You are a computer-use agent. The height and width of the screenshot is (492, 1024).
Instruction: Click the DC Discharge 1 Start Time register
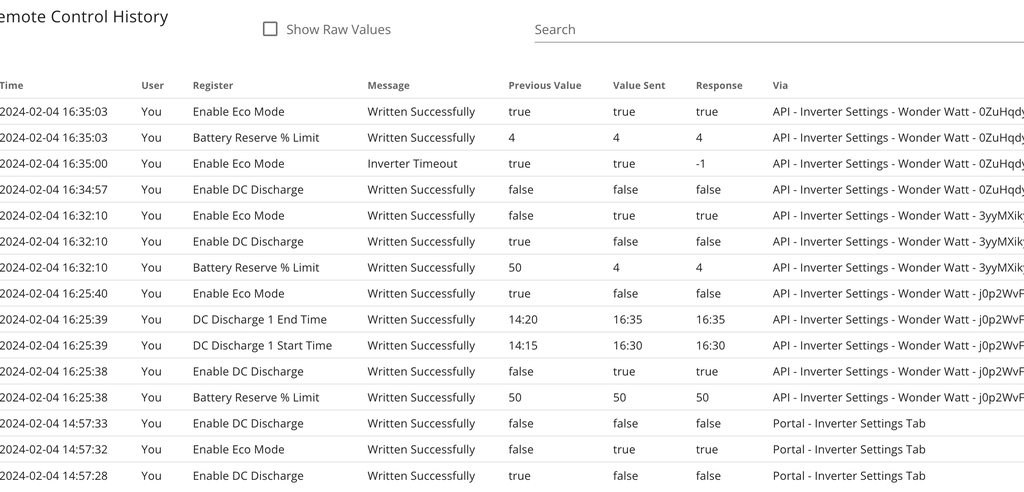pos(262,346)
